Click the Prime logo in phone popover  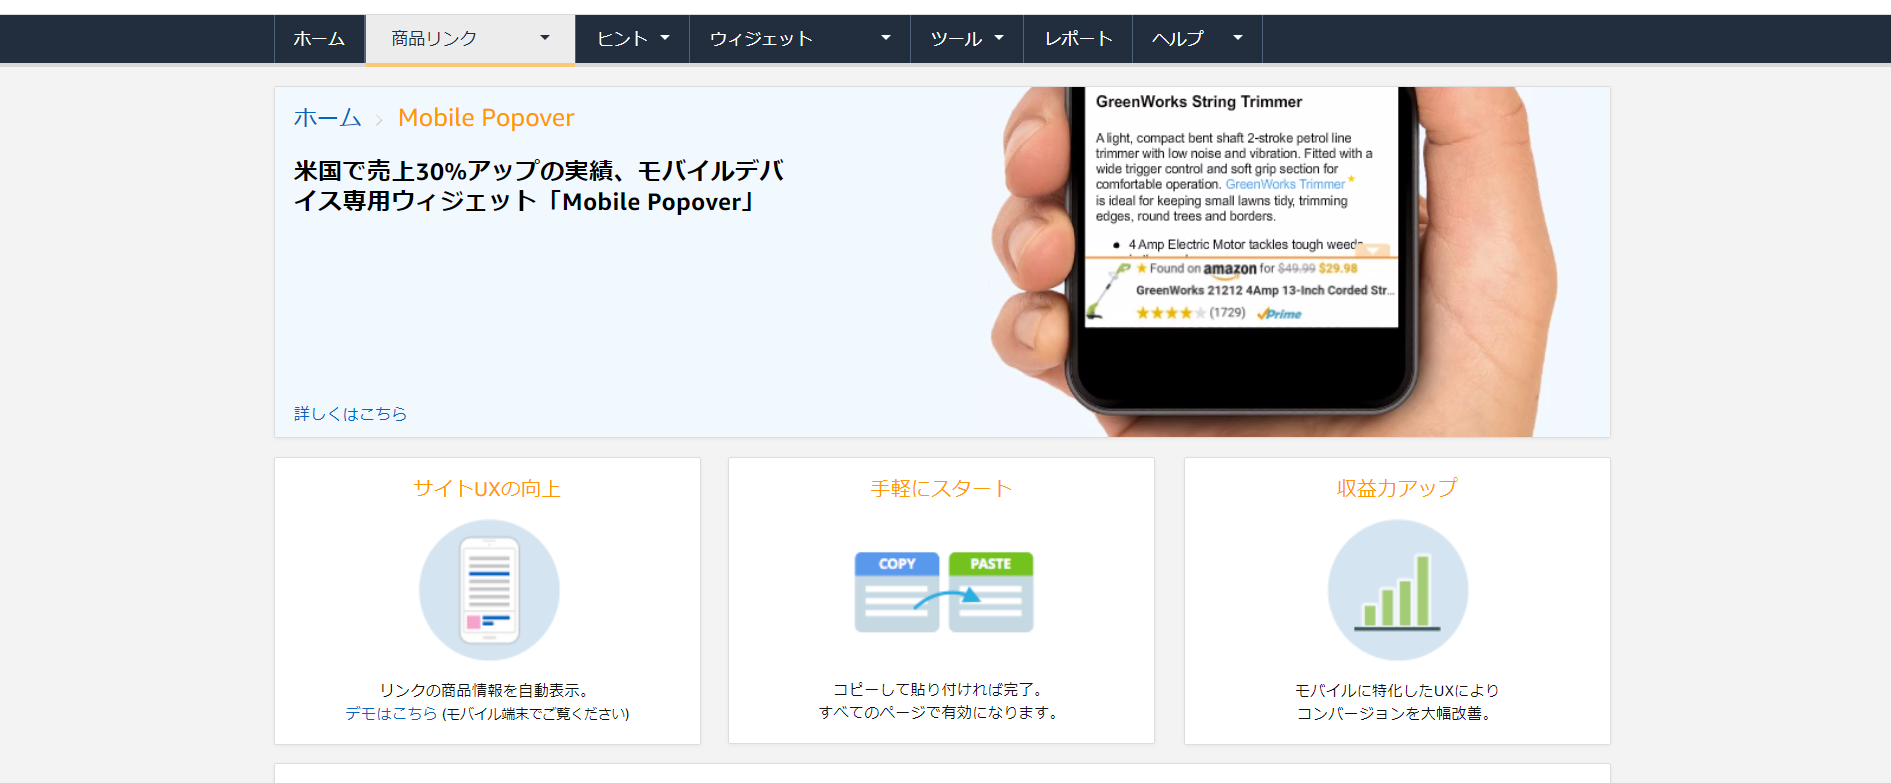[1279, 314]
